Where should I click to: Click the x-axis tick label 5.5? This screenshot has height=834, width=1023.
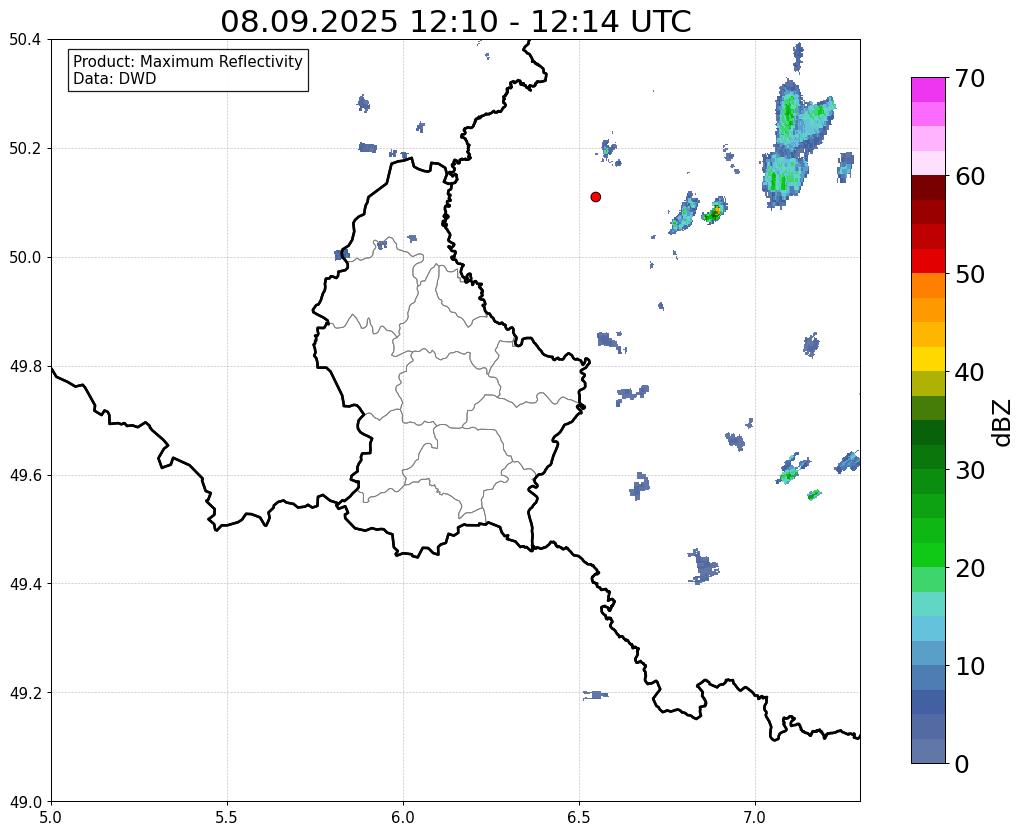pos(227,818)
